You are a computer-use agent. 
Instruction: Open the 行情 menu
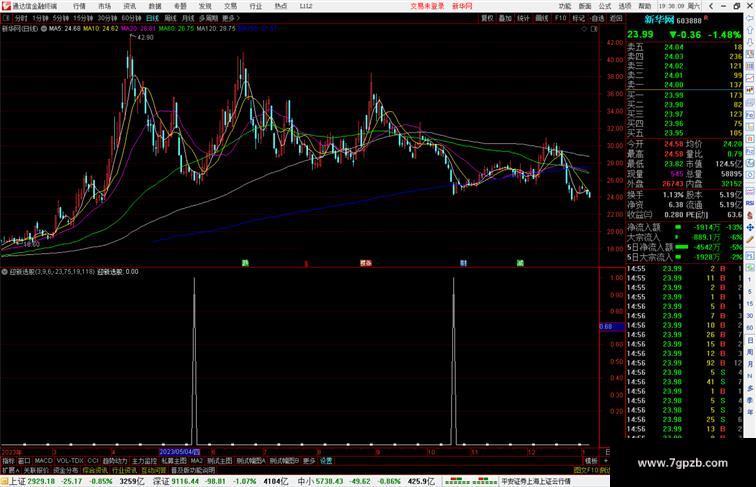click(x=79, y=6)
